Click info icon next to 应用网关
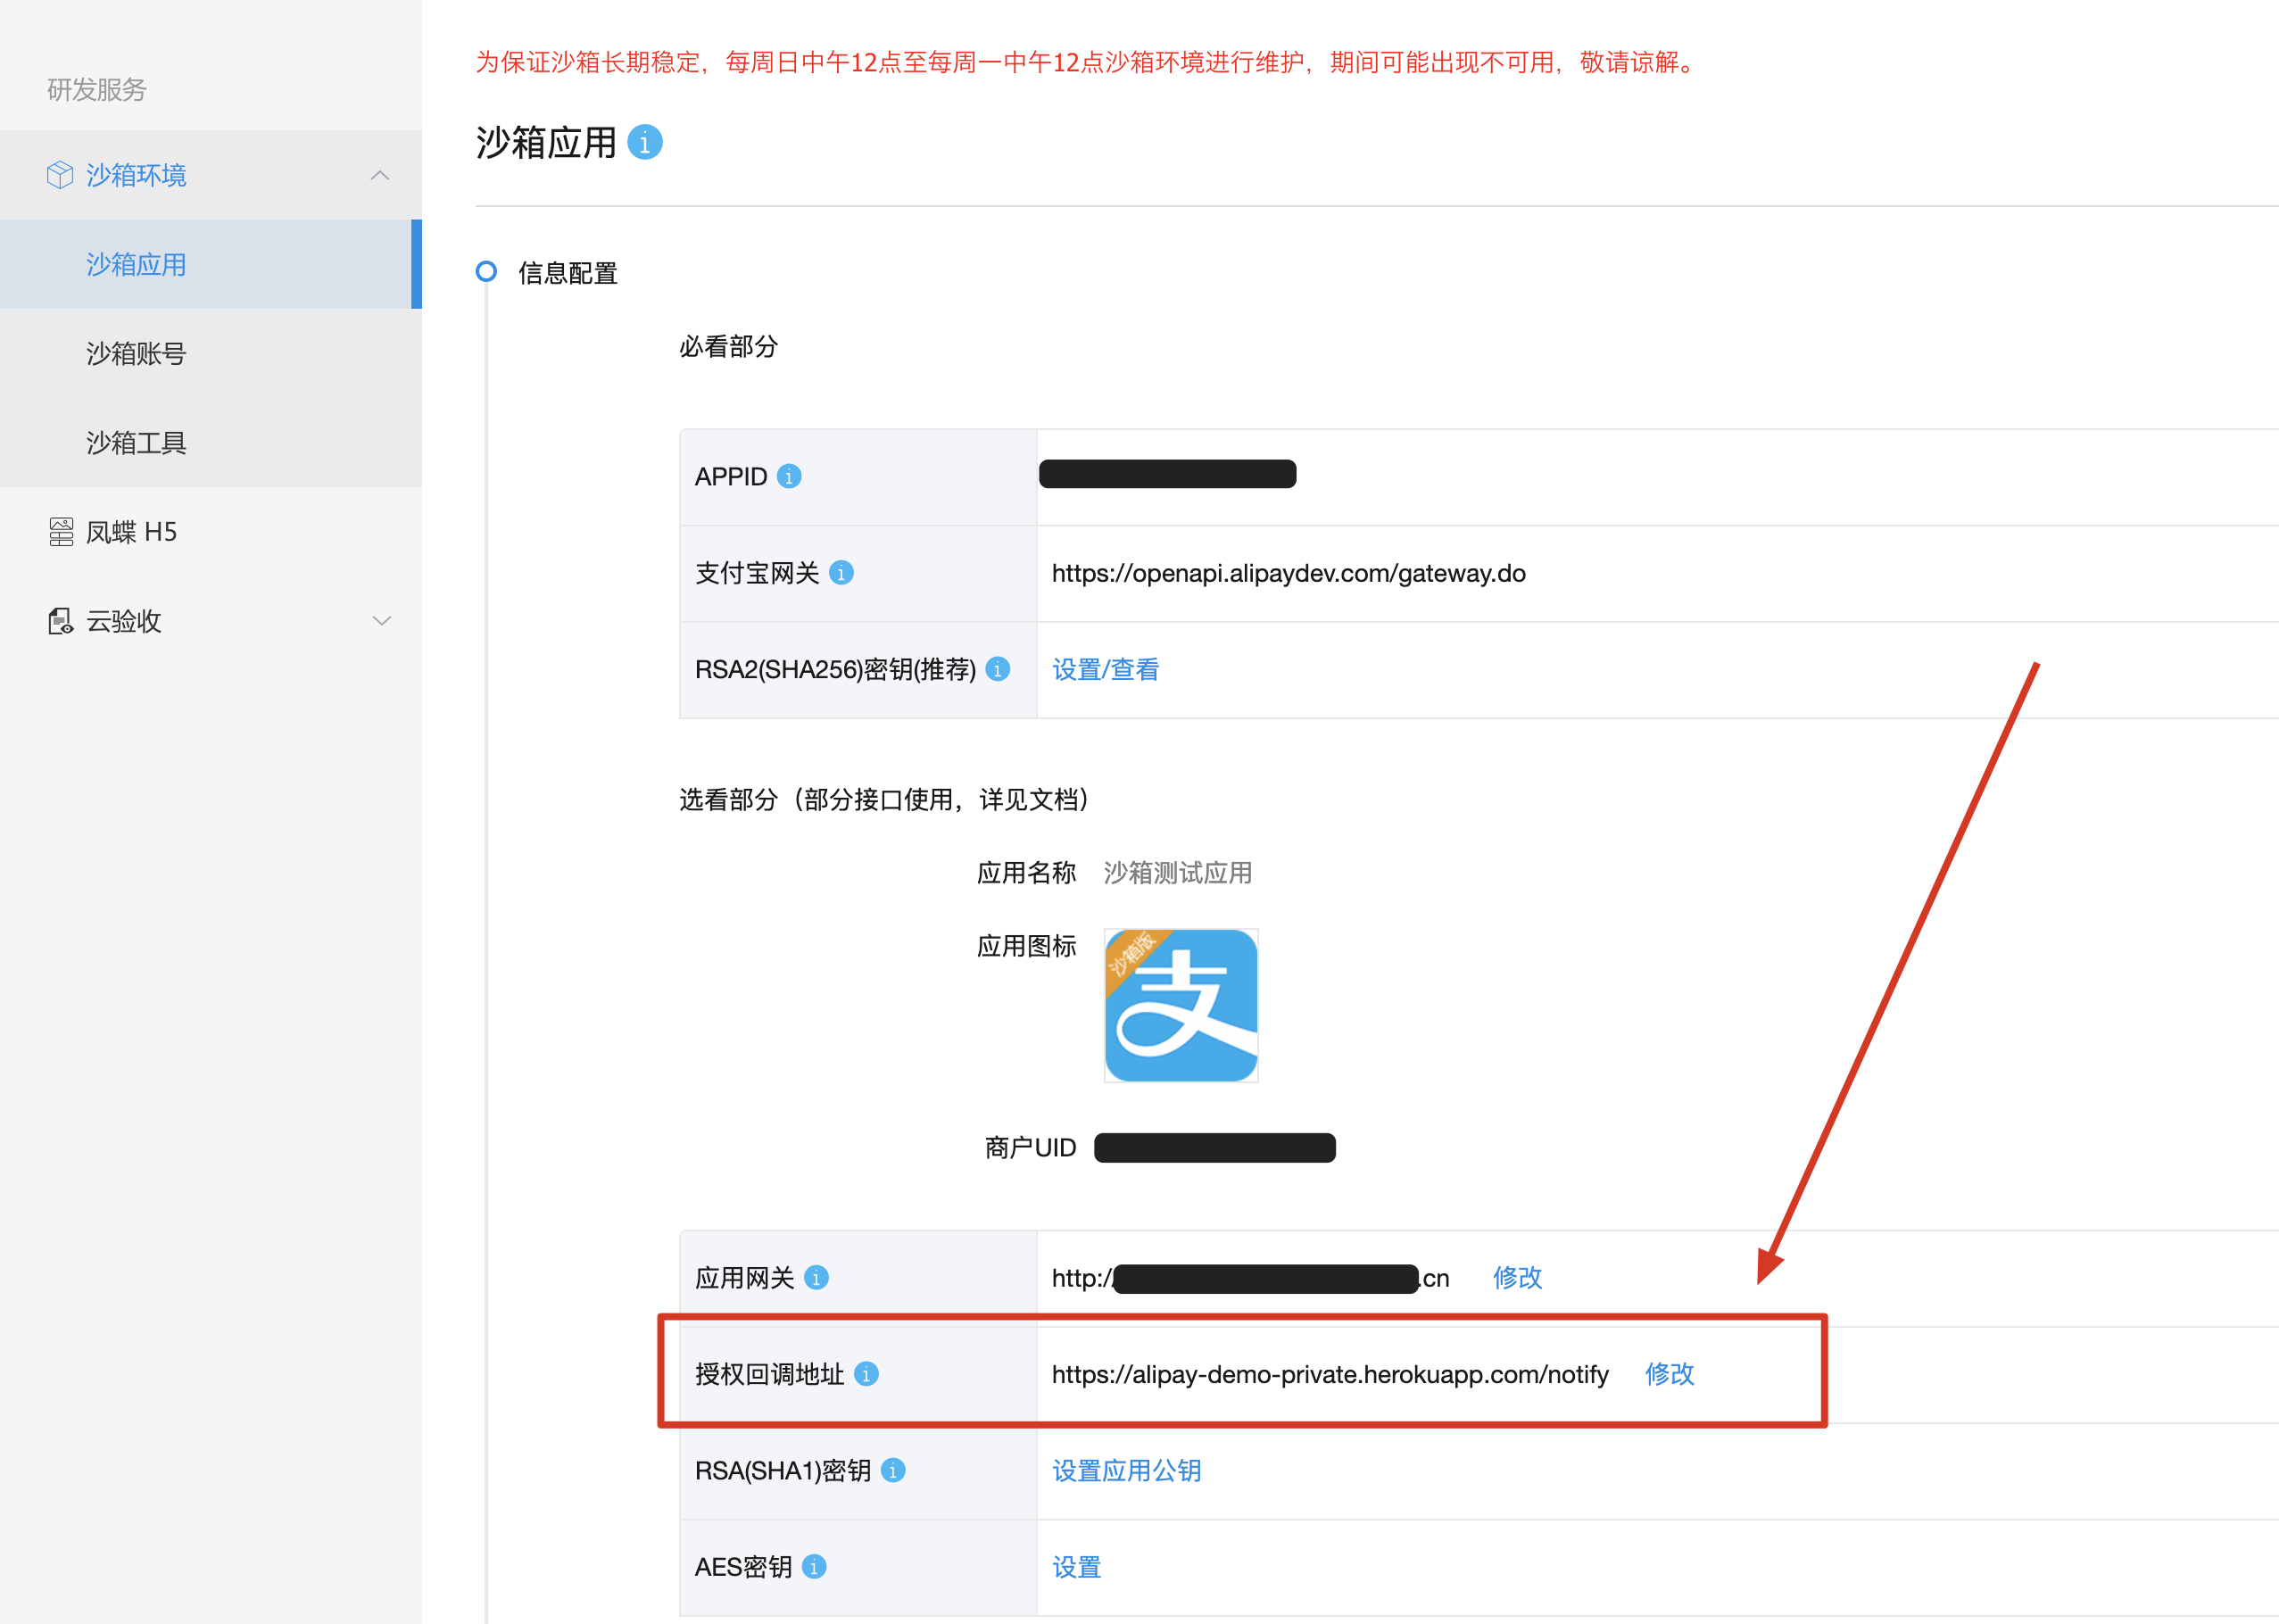Screen dimensions: 2279x1624 (x=816, y=1278)
